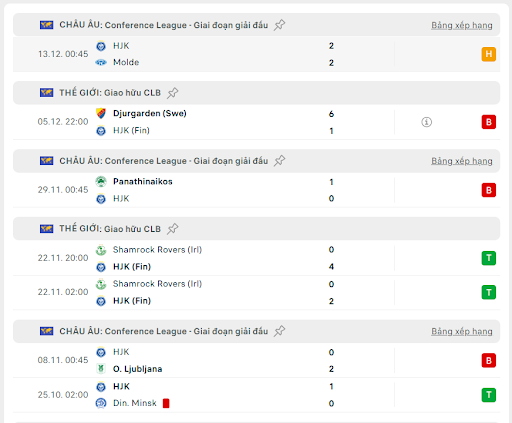The image size is (512, 423).
Task: Click red B badge for Panathinaikos match
Action: 489,190
